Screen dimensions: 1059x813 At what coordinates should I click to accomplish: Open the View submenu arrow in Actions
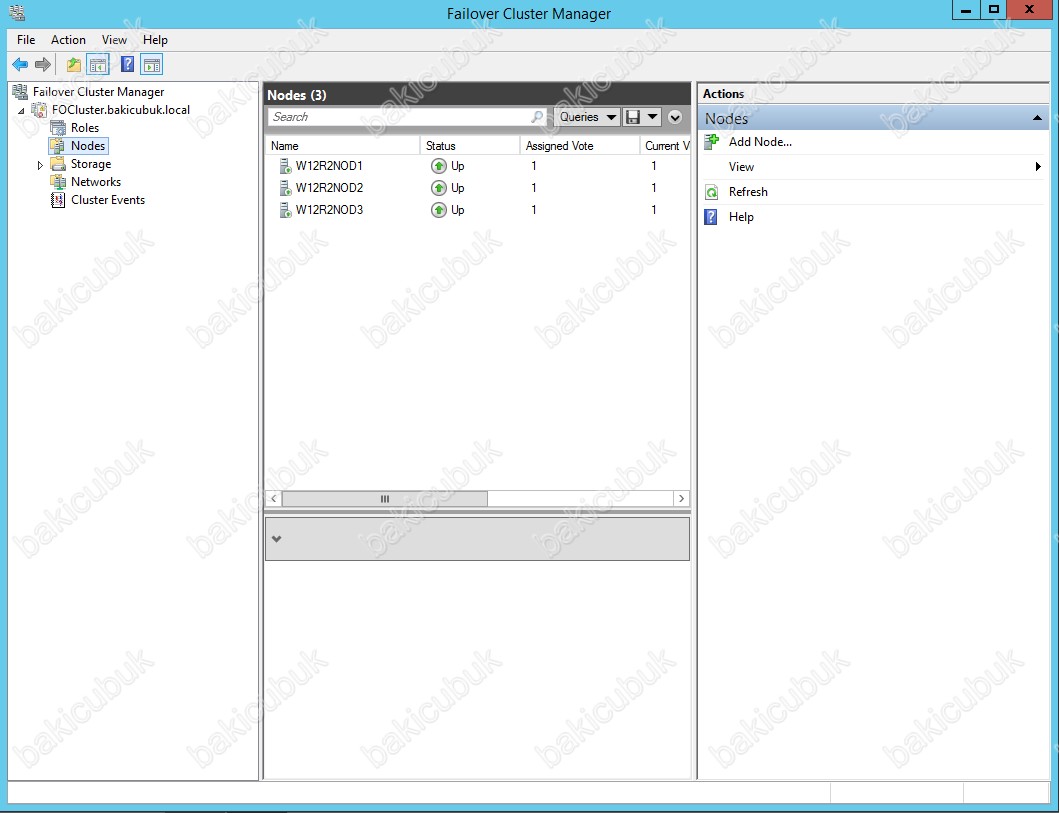pyautogui.click(x=1038, y=167)
